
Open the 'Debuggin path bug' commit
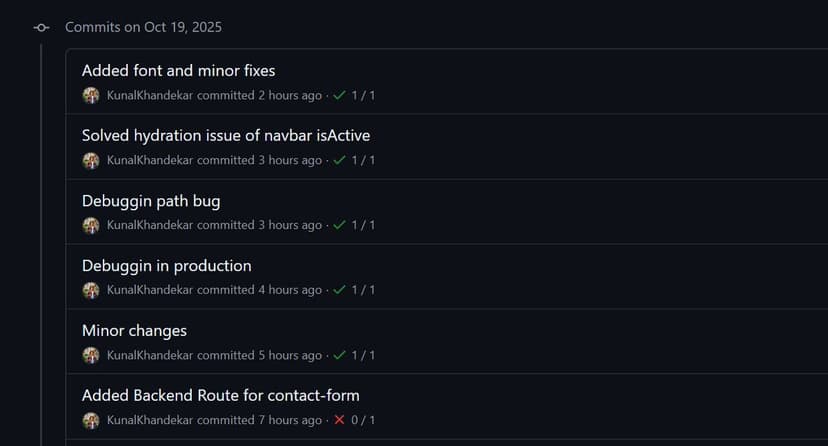151,201
